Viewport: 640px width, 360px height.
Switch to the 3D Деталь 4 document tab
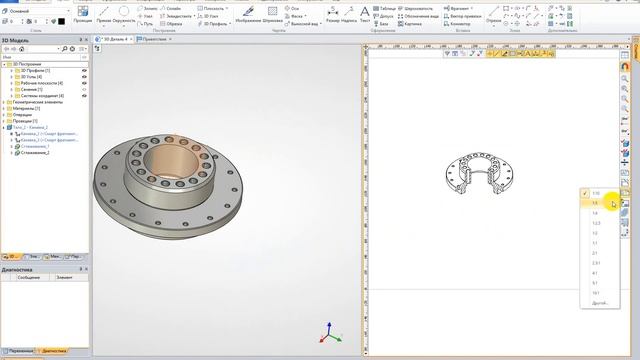[115, 39]
